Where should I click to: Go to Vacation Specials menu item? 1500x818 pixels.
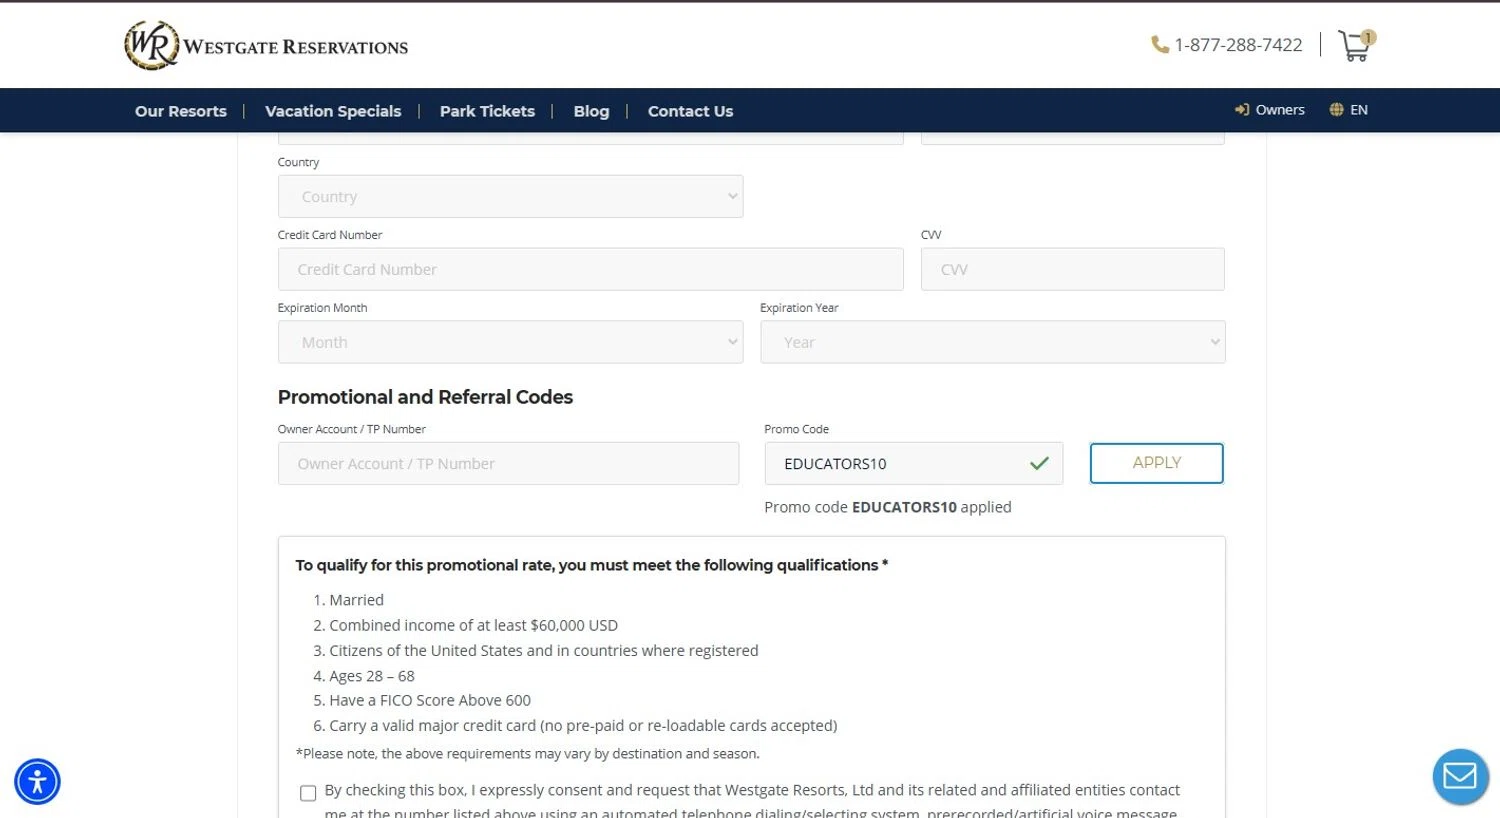(333, 111)
